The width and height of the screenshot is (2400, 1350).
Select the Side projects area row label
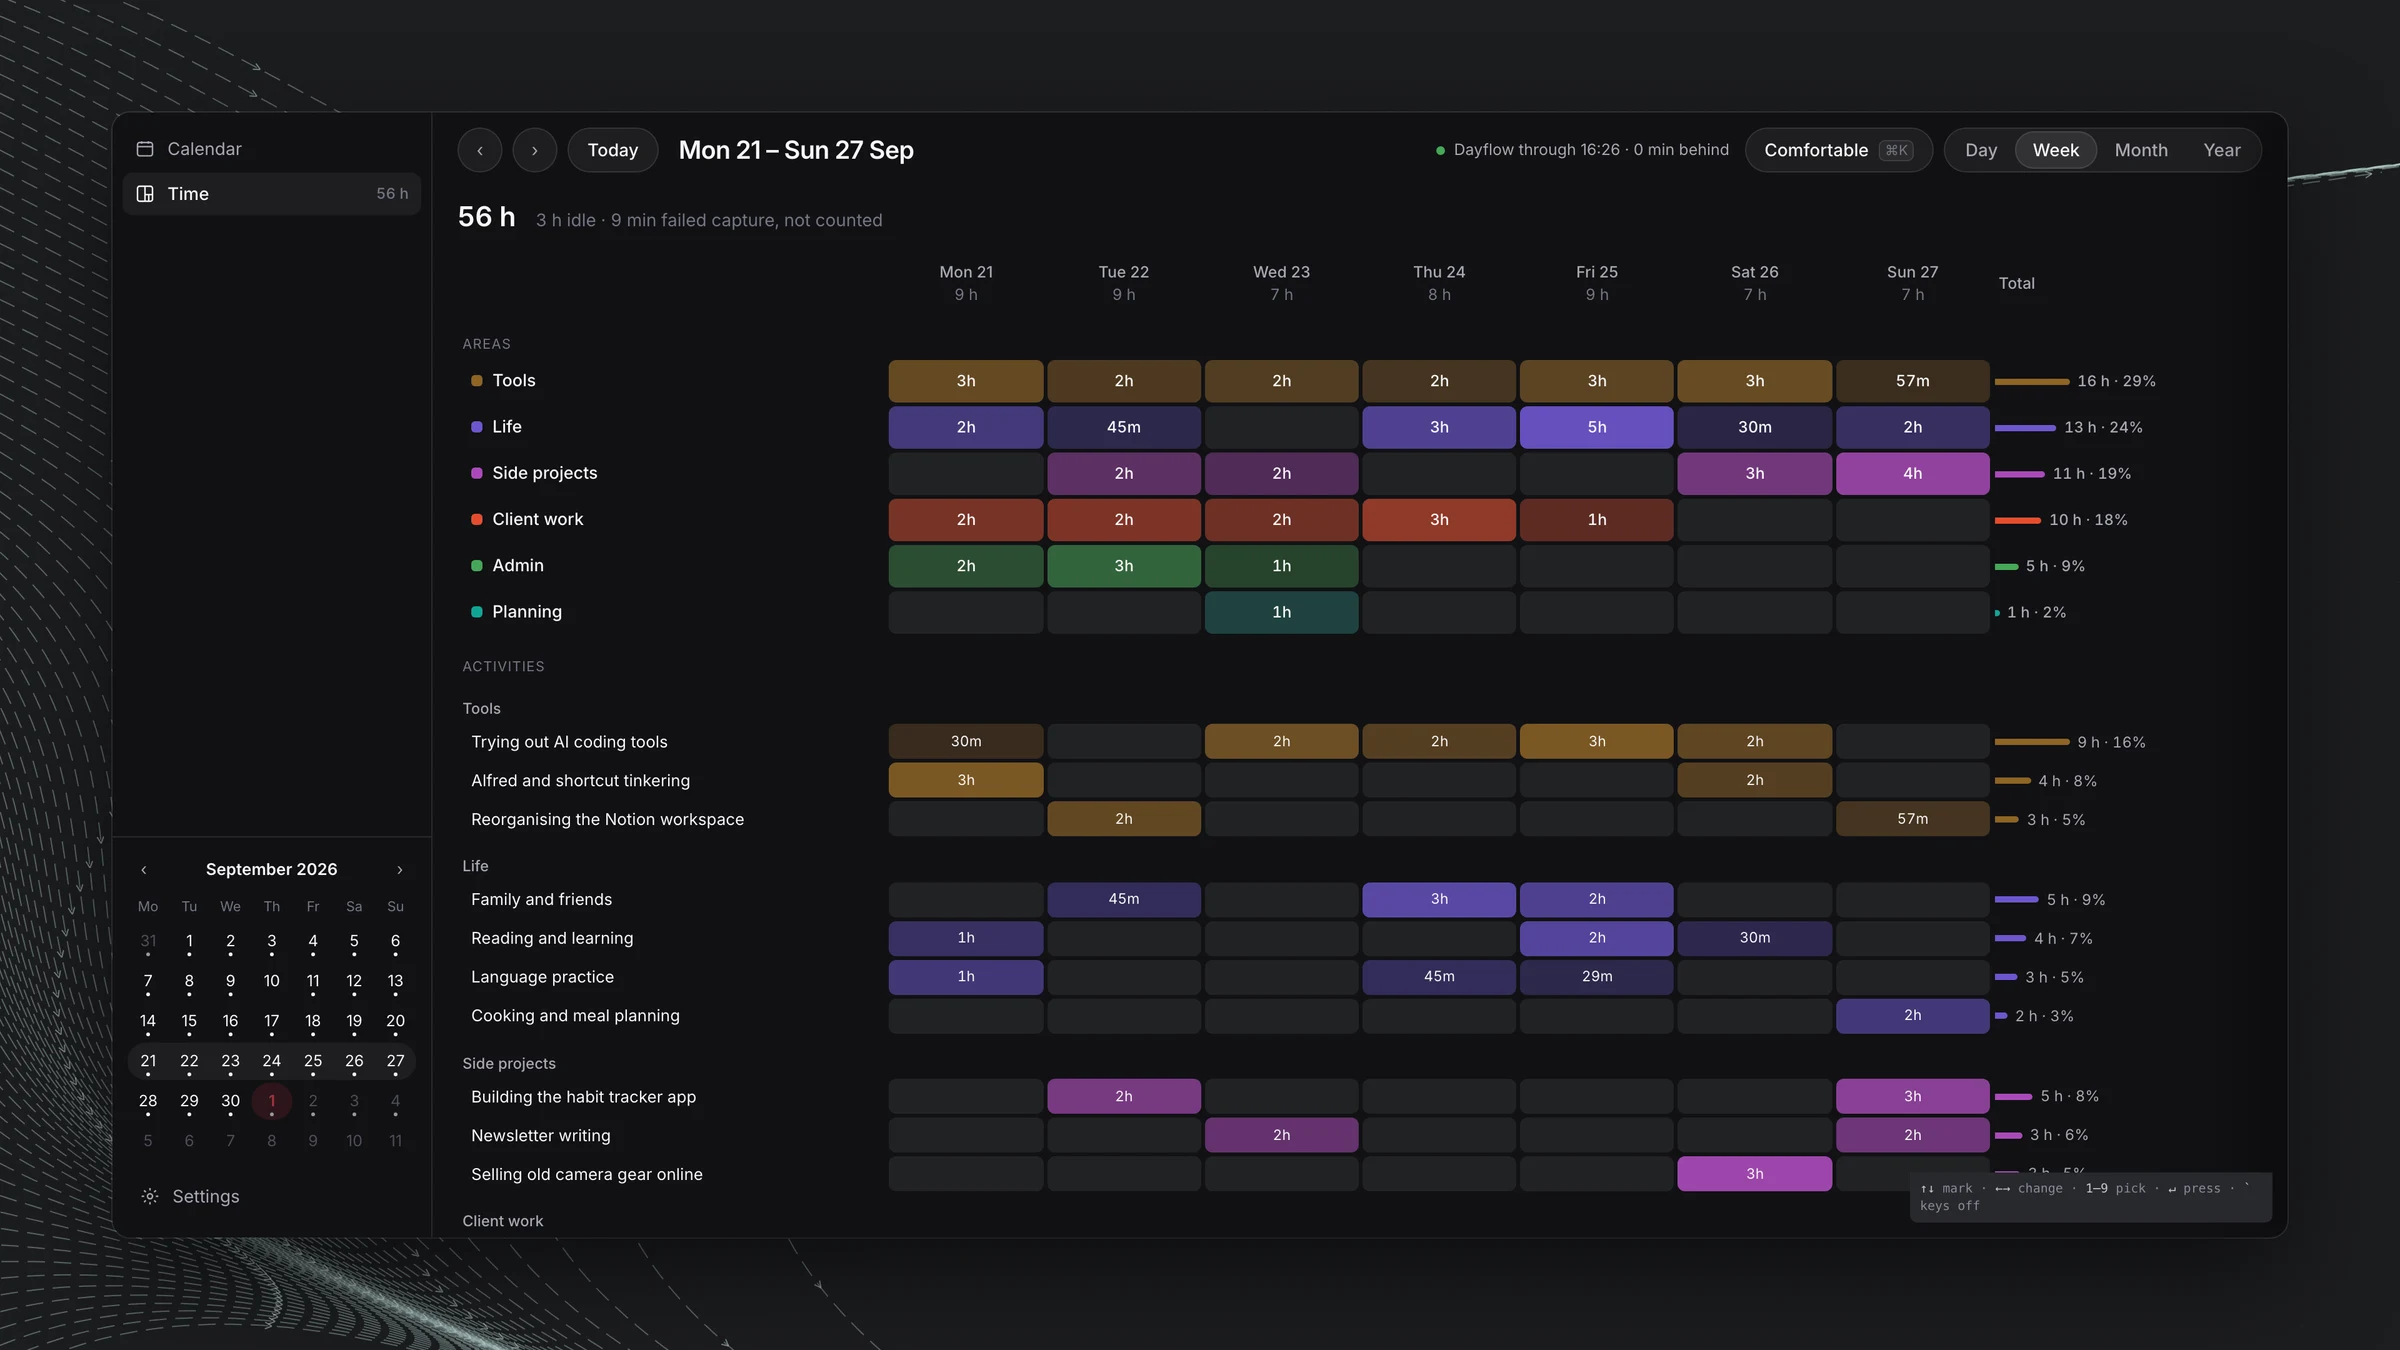544,473
